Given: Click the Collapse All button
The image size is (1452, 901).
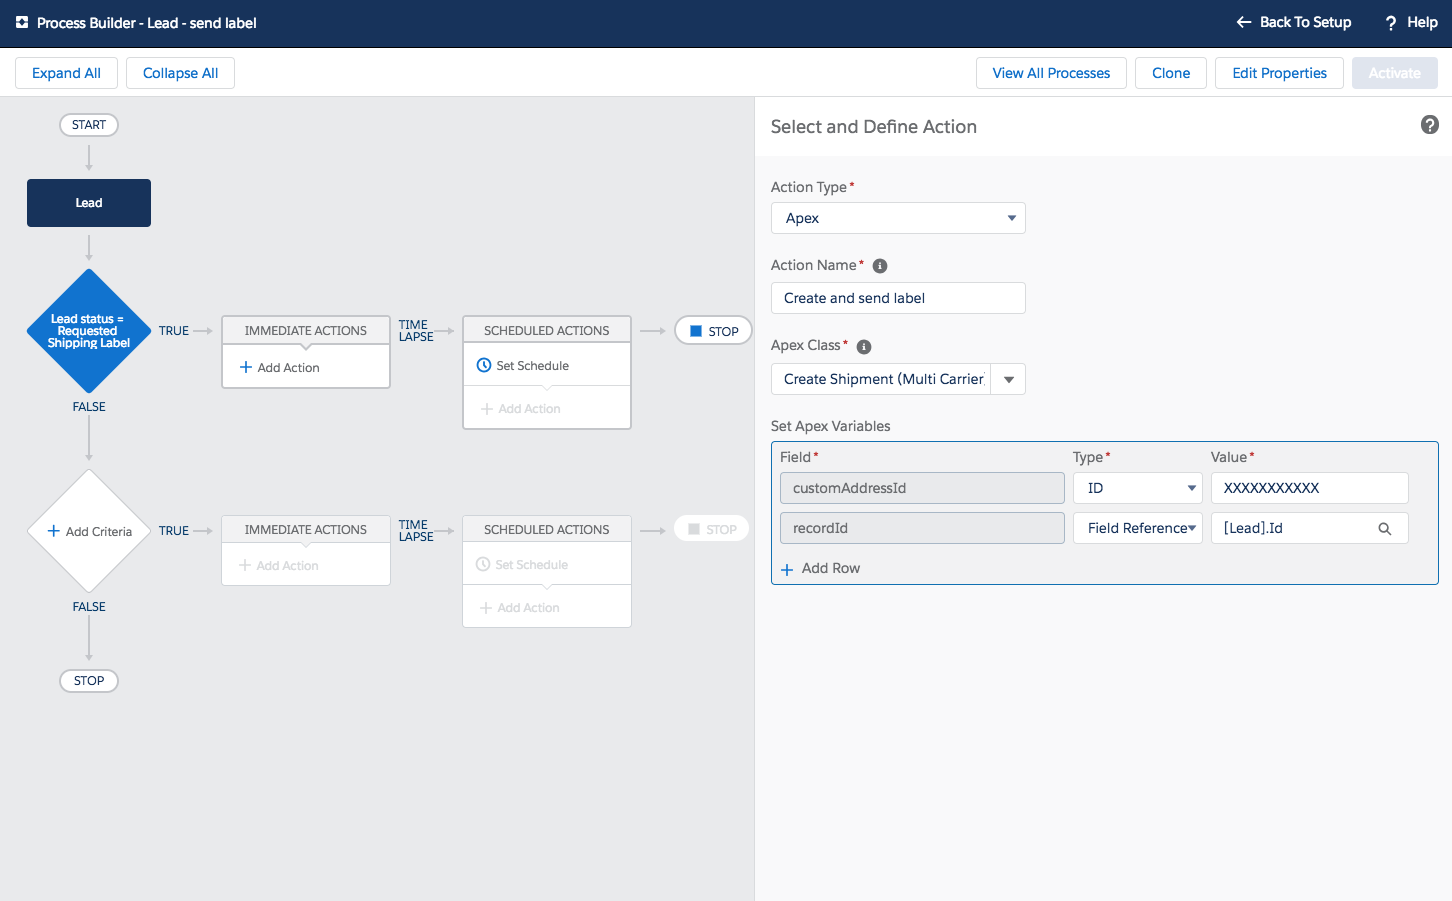Looking at the screenshot, I should click(180, 73).
